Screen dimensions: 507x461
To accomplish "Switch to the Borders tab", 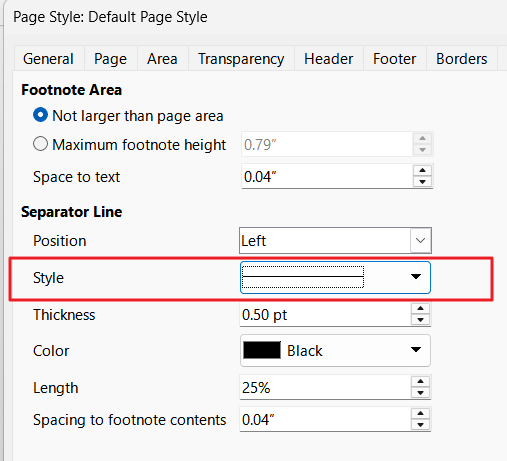I will click(x=462, y=59).
